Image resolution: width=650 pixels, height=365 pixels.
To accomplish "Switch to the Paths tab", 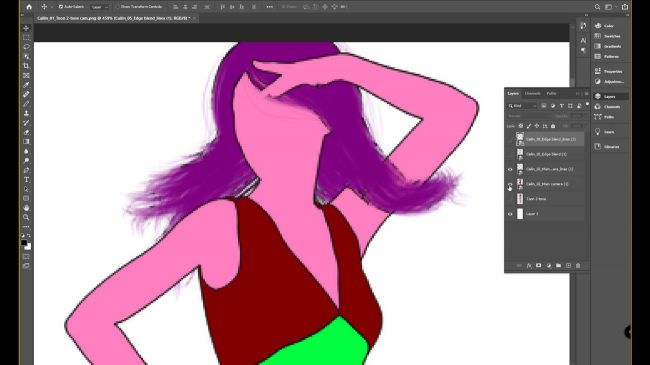I will pos(551,93).
